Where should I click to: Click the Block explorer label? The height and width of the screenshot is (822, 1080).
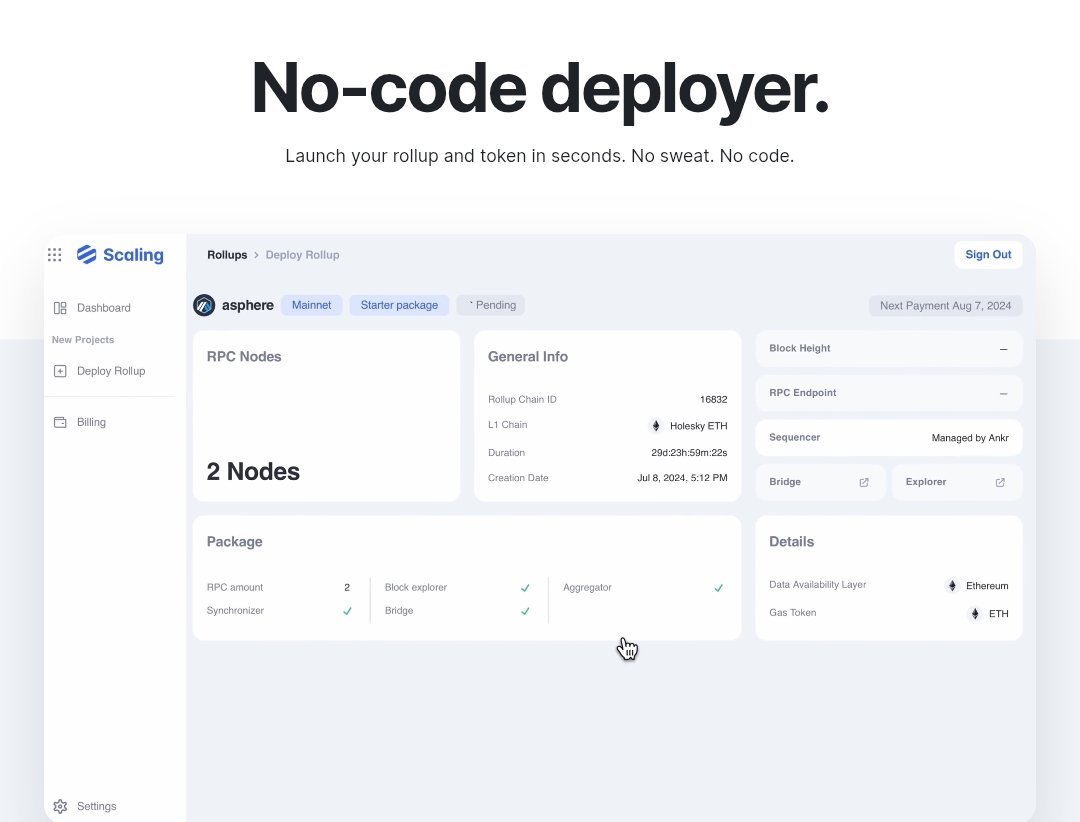415,588
